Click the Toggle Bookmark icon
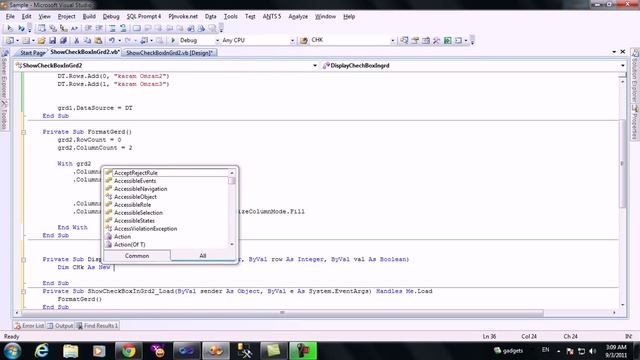Viewport: 640px width, 360px height. point(137,28)
